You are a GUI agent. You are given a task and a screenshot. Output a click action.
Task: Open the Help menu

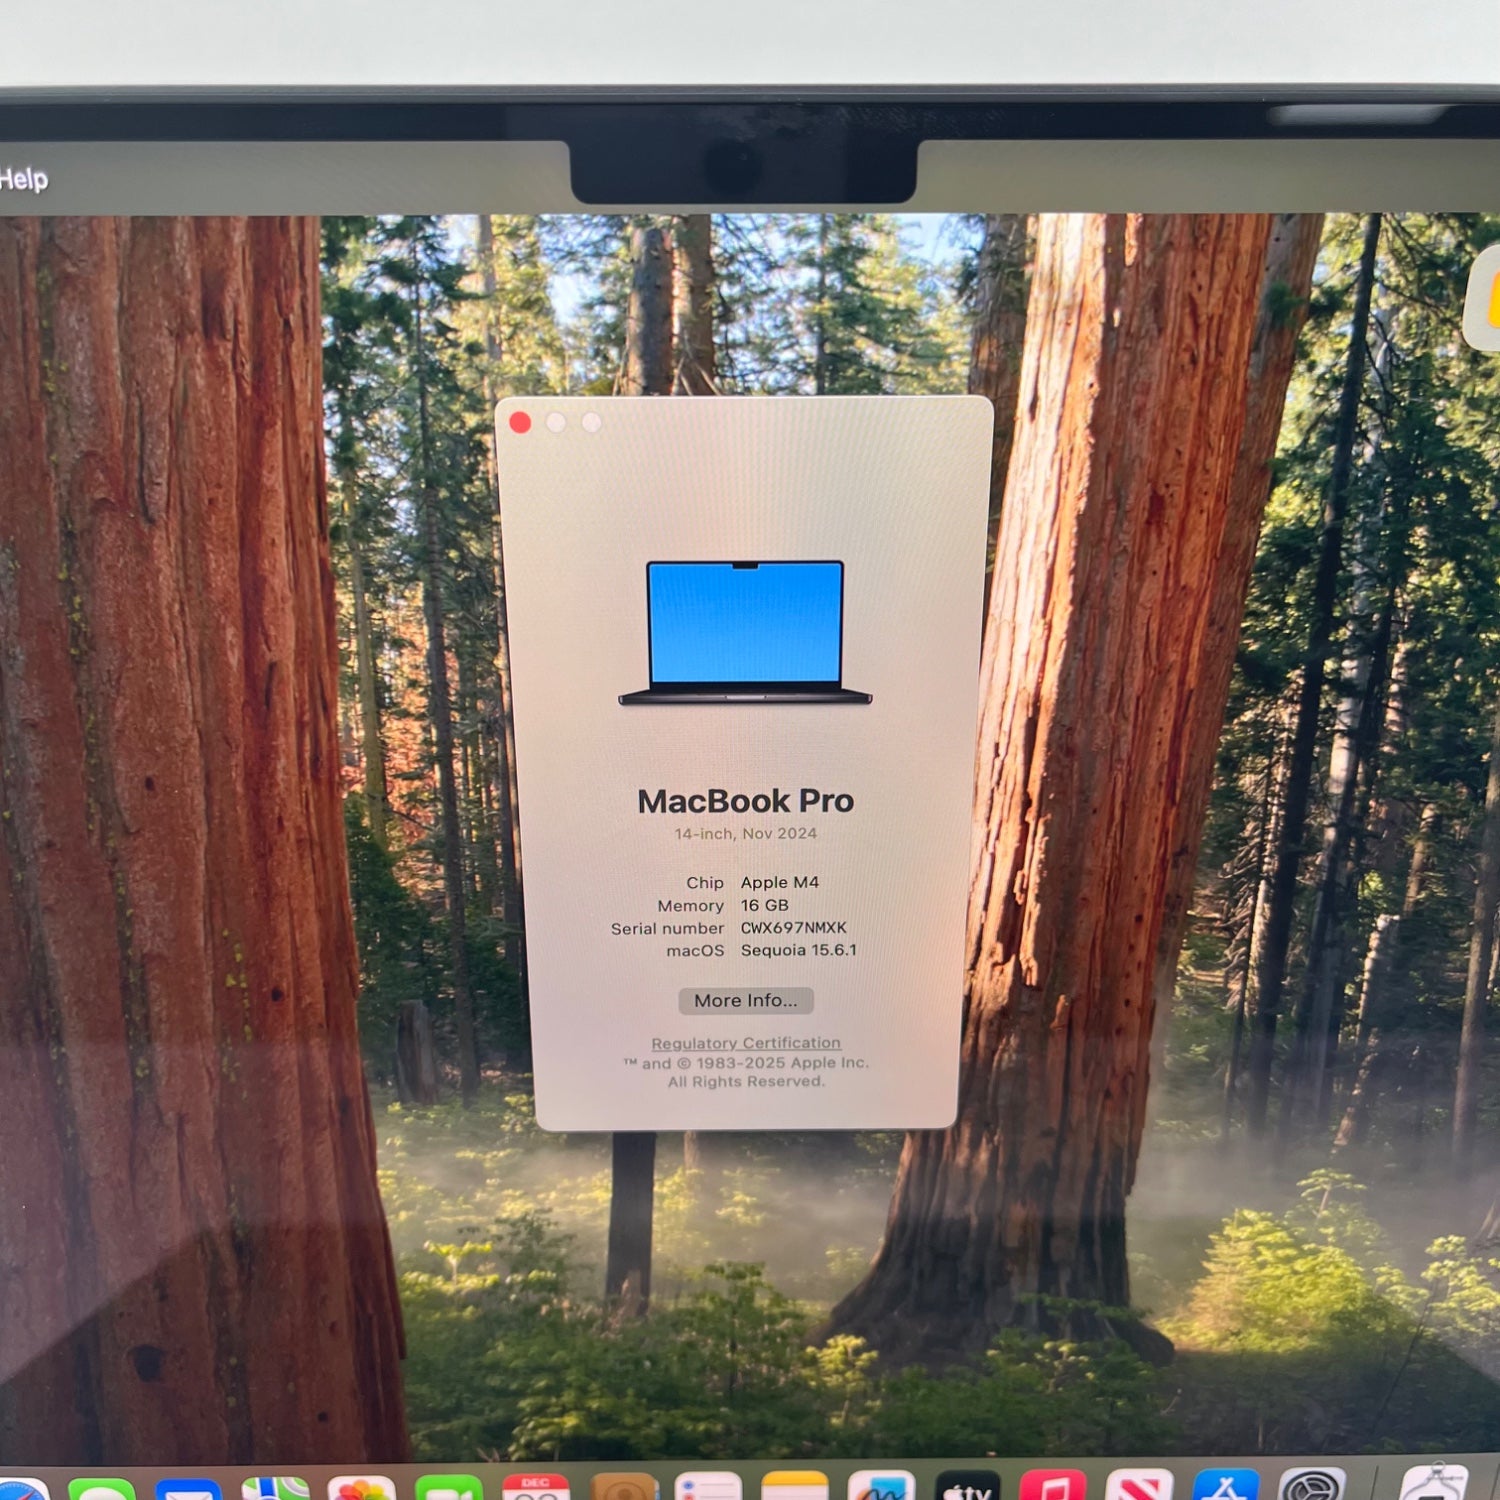click(24, 179)
